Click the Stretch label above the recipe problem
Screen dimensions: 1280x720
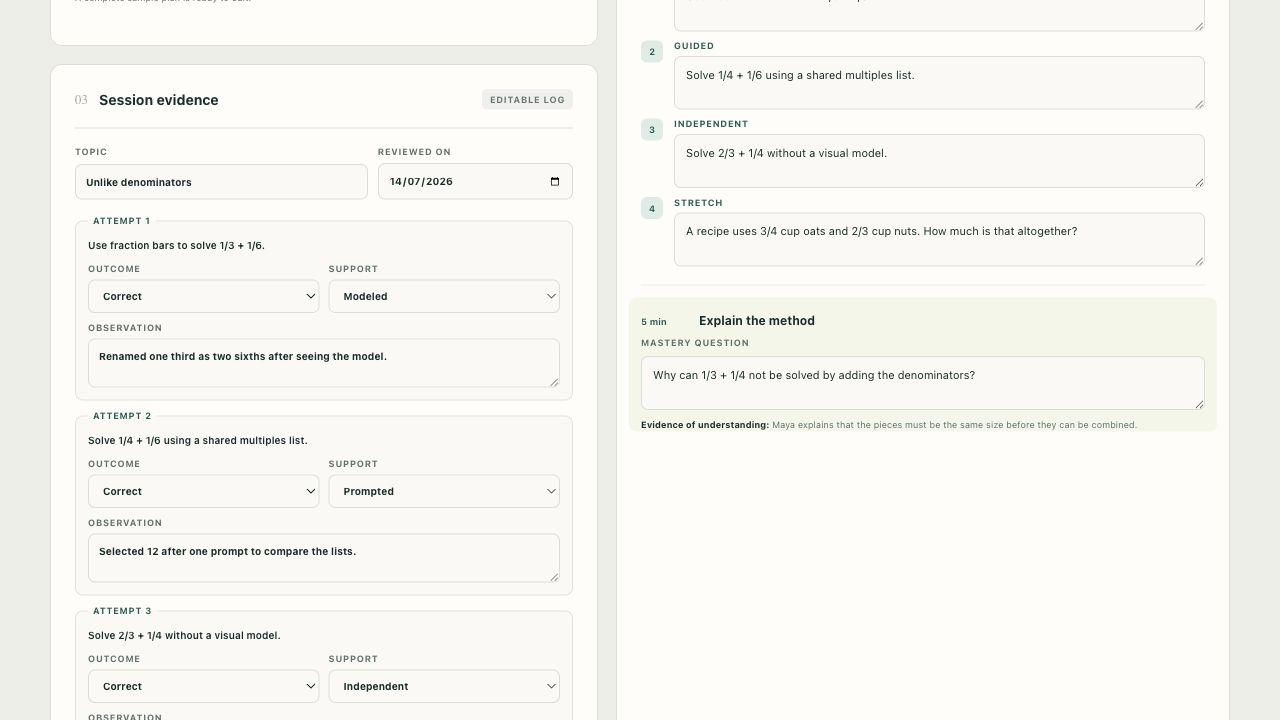point(698,203)
